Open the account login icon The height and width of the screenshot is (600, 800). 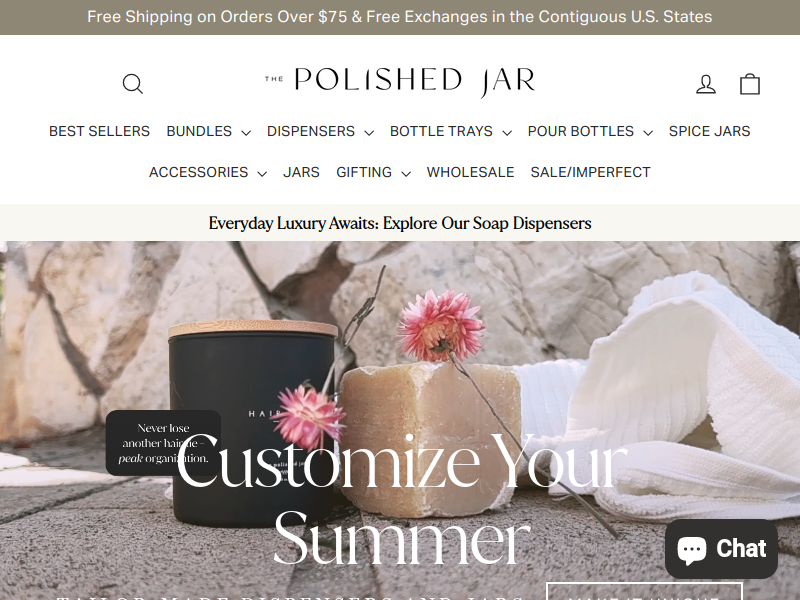(x=706, y=84)
